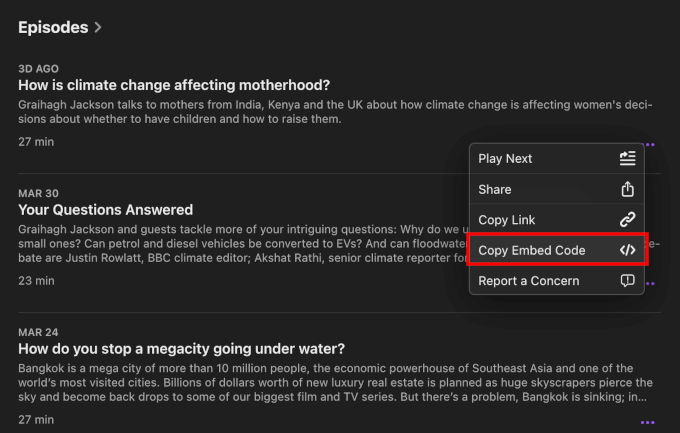Click the Report a Concern speech-bubble icon

(627, 281)
